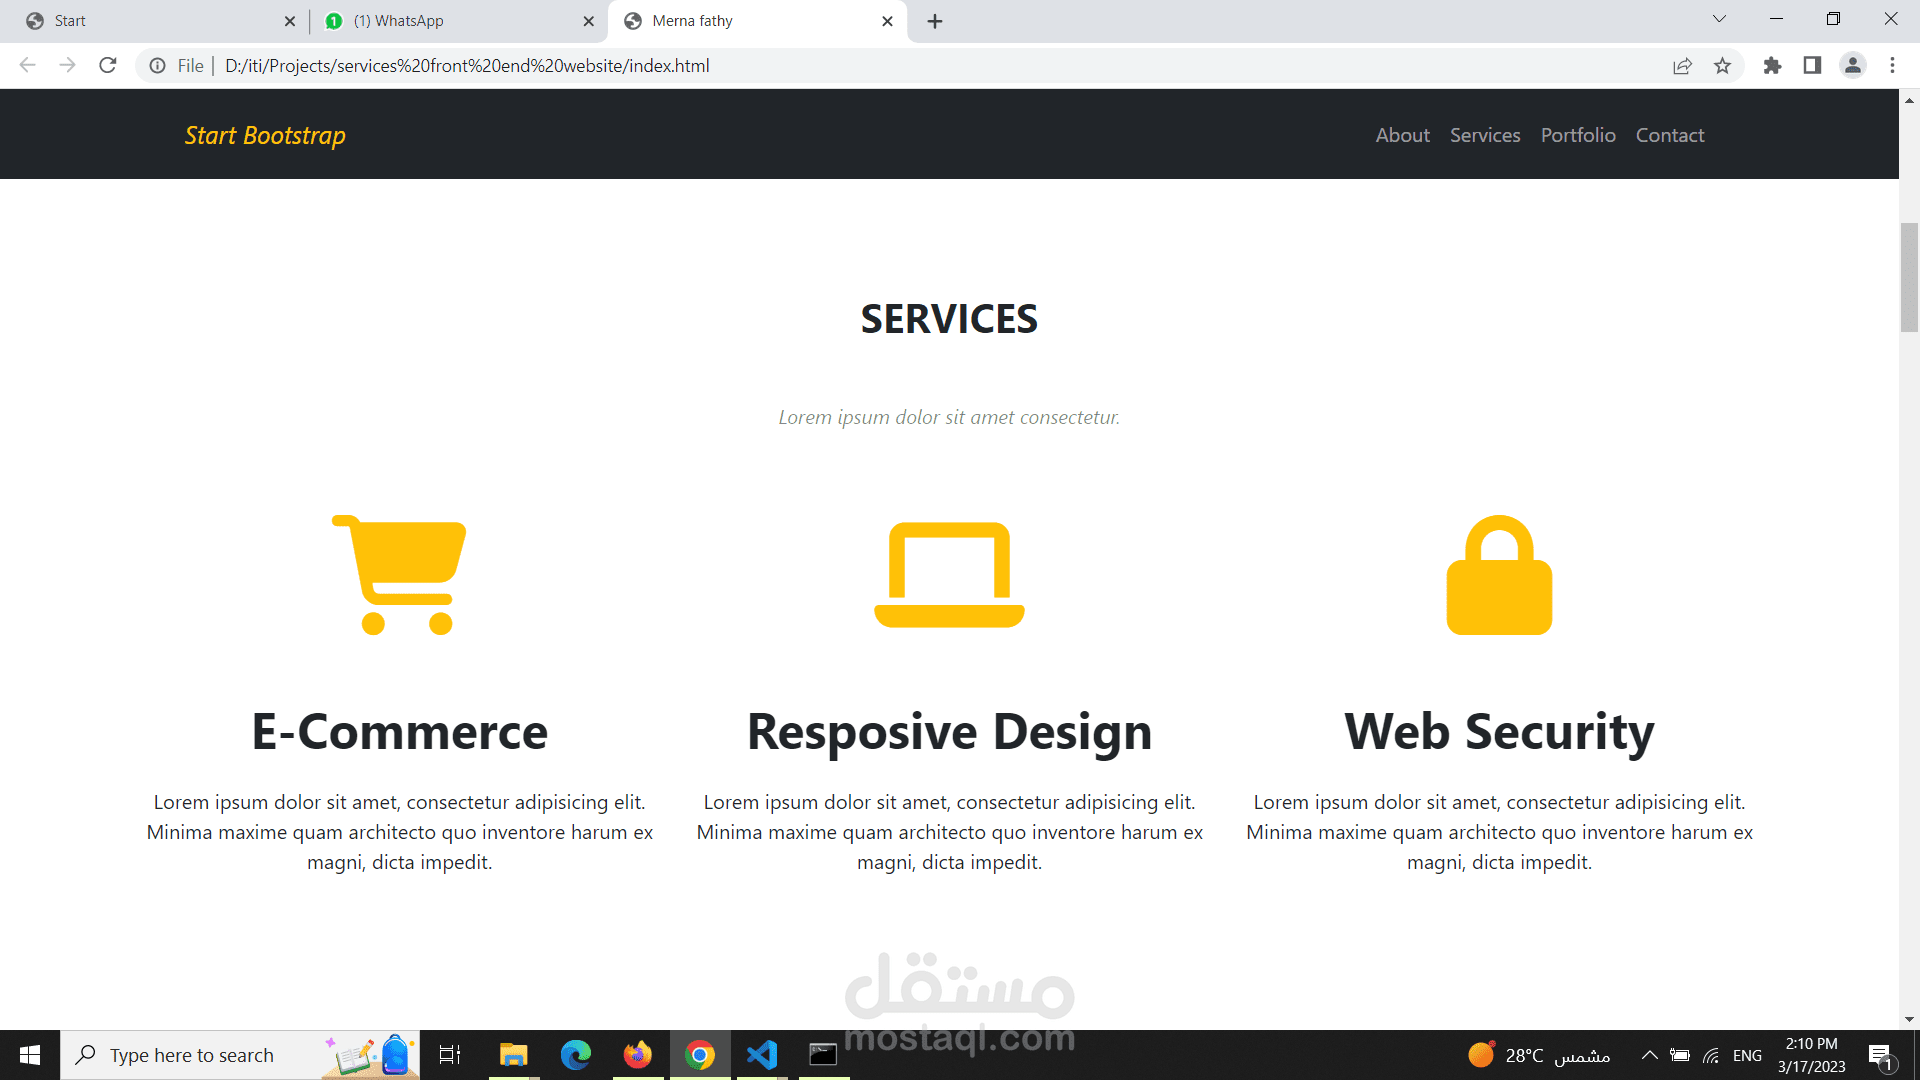Open the tab search dropdown chevron

[x=1719, y=20]
